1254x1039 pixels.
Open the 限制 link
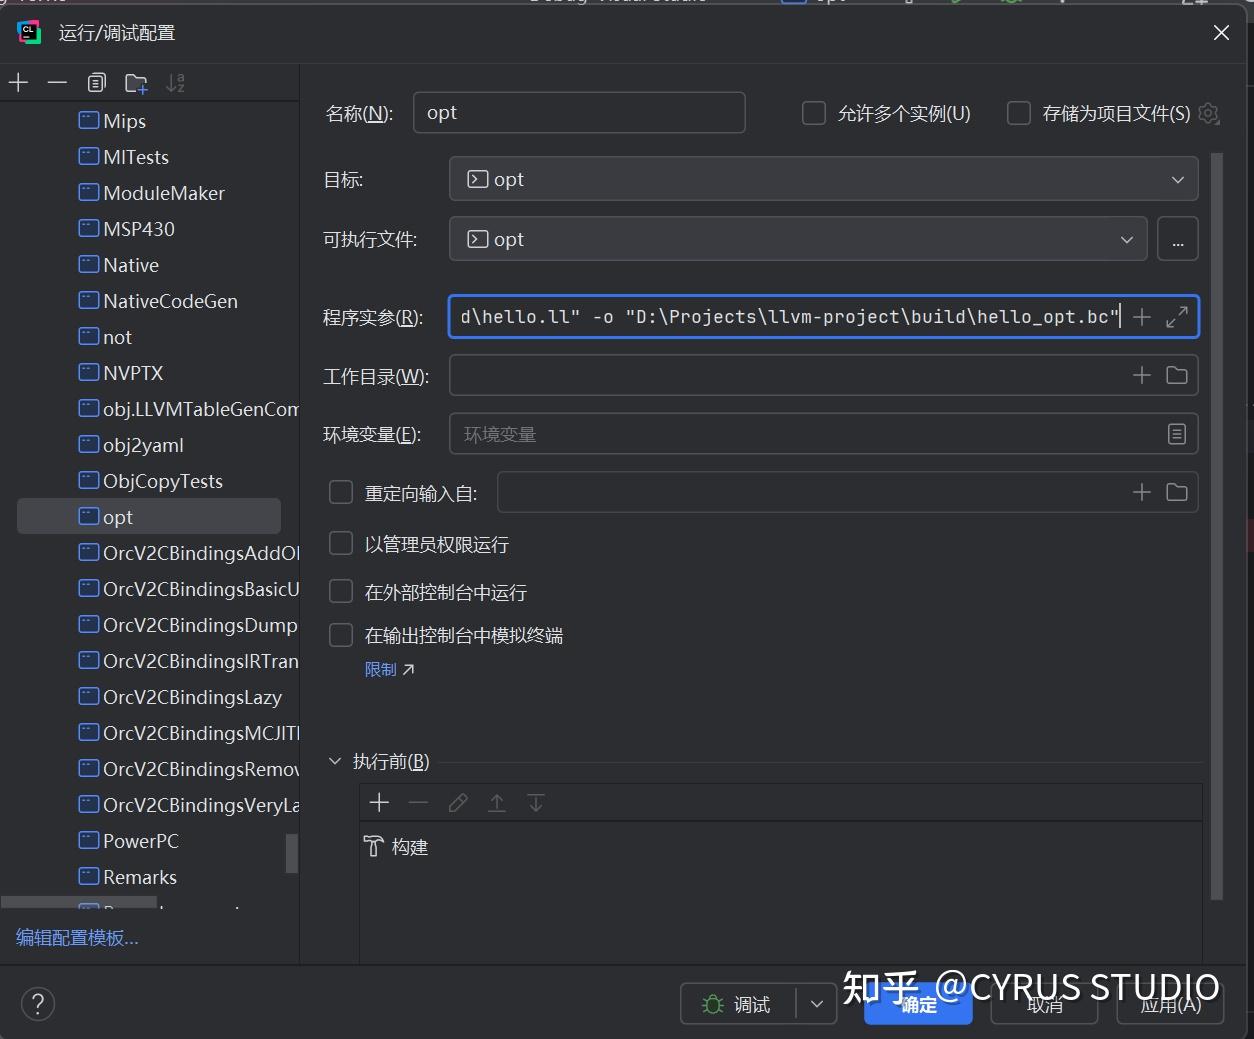point(381,669)
